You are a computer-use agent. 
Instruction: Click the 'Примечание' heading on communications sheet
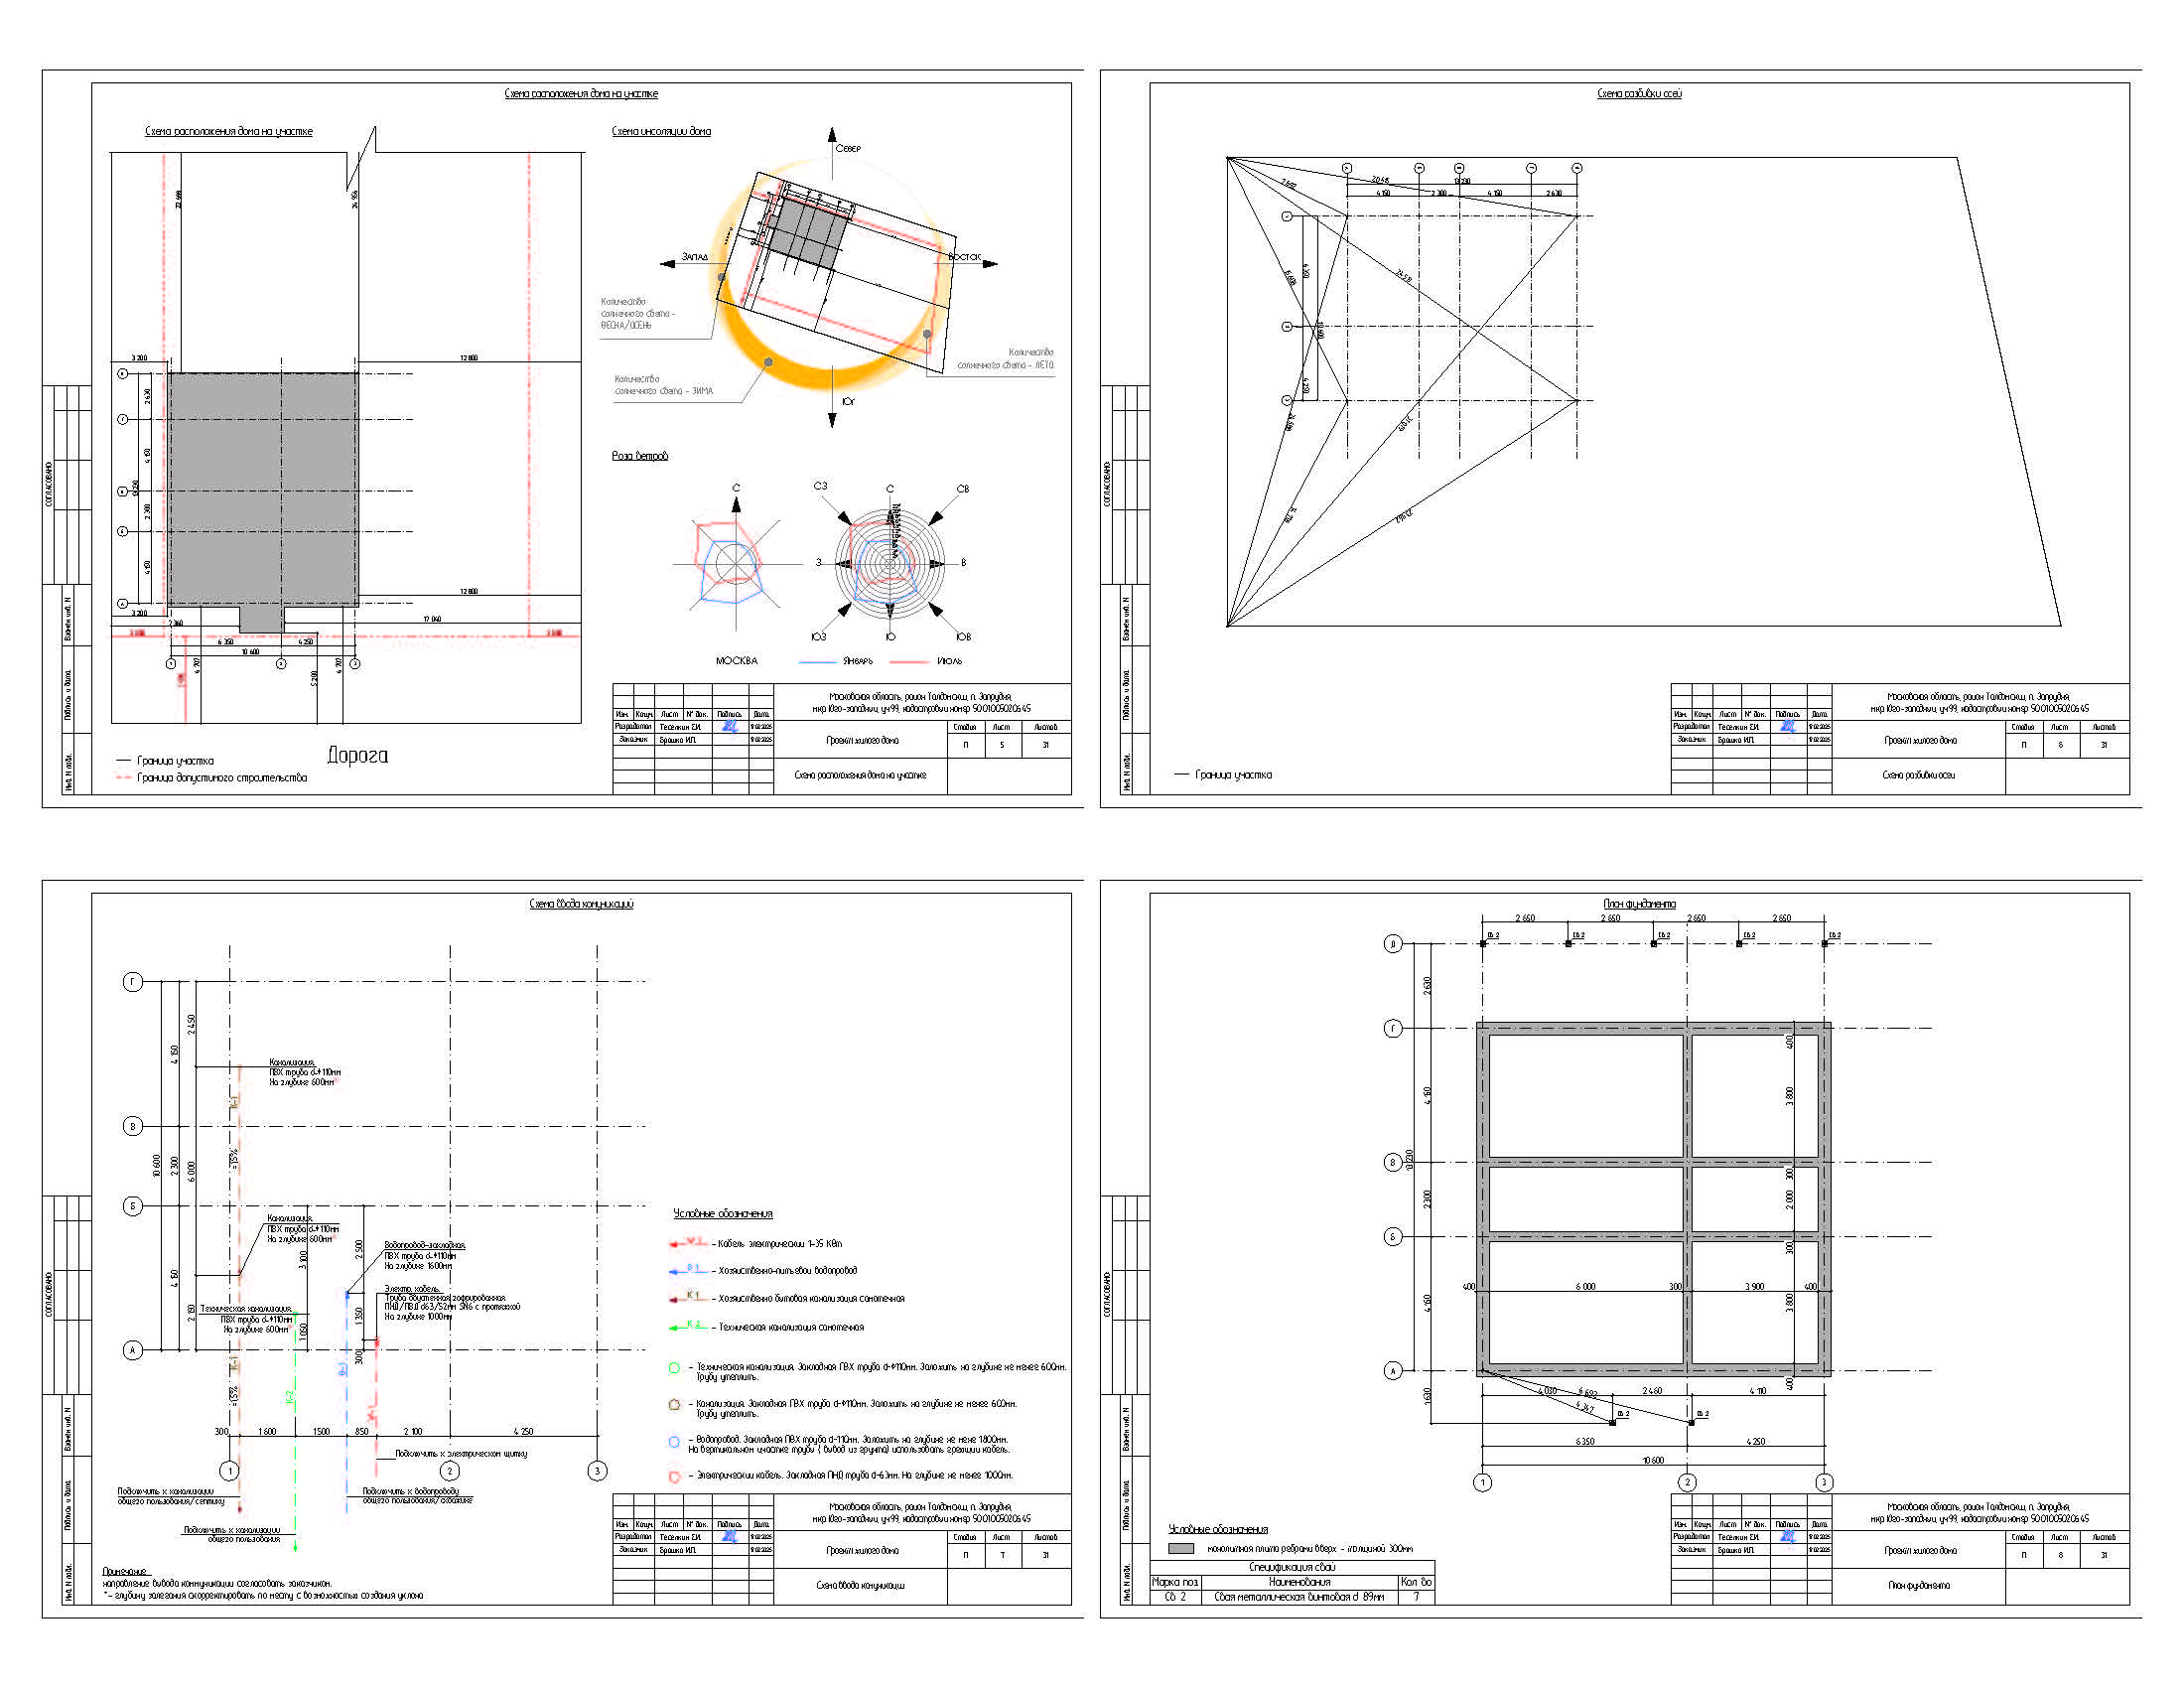[125, 1572]
